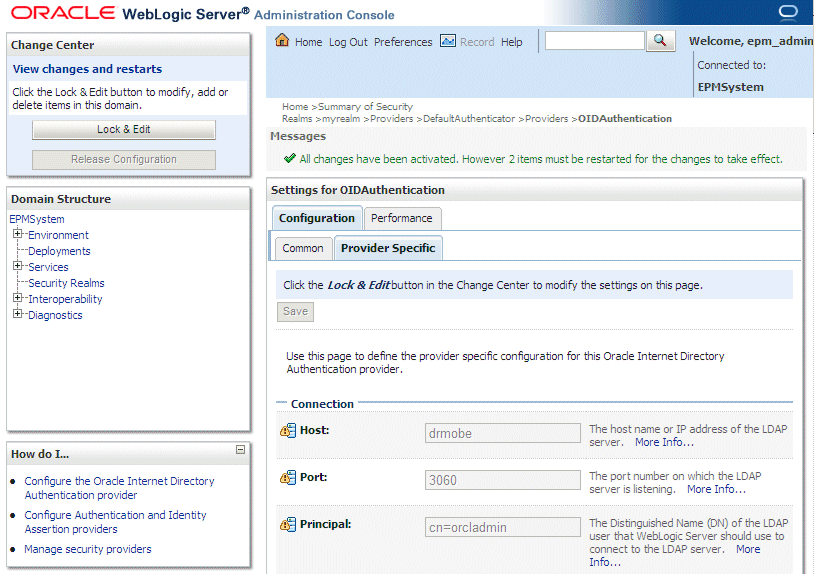814x574 pixels.
Task: Click Providers breadcrumb after DefaultAuthenticator
Action: click(547, 119)
